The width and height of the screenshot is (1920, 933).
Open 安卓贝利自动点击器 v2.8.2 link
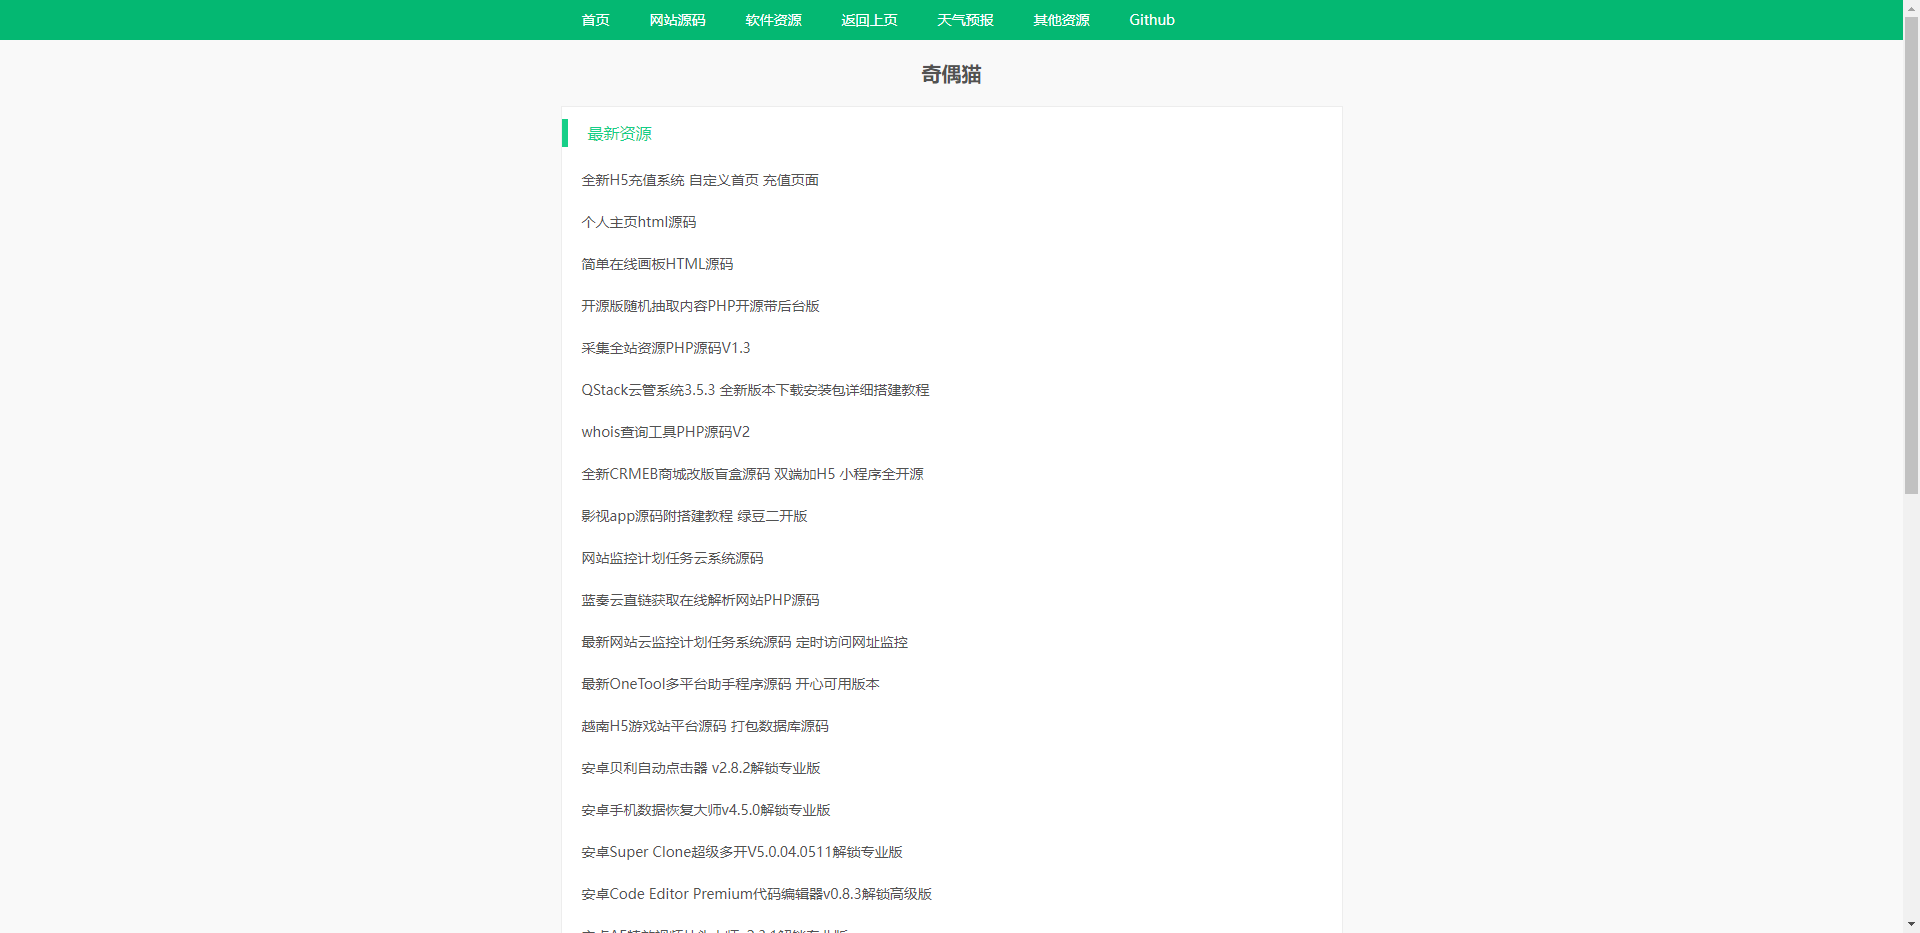(x=700, y=768)
